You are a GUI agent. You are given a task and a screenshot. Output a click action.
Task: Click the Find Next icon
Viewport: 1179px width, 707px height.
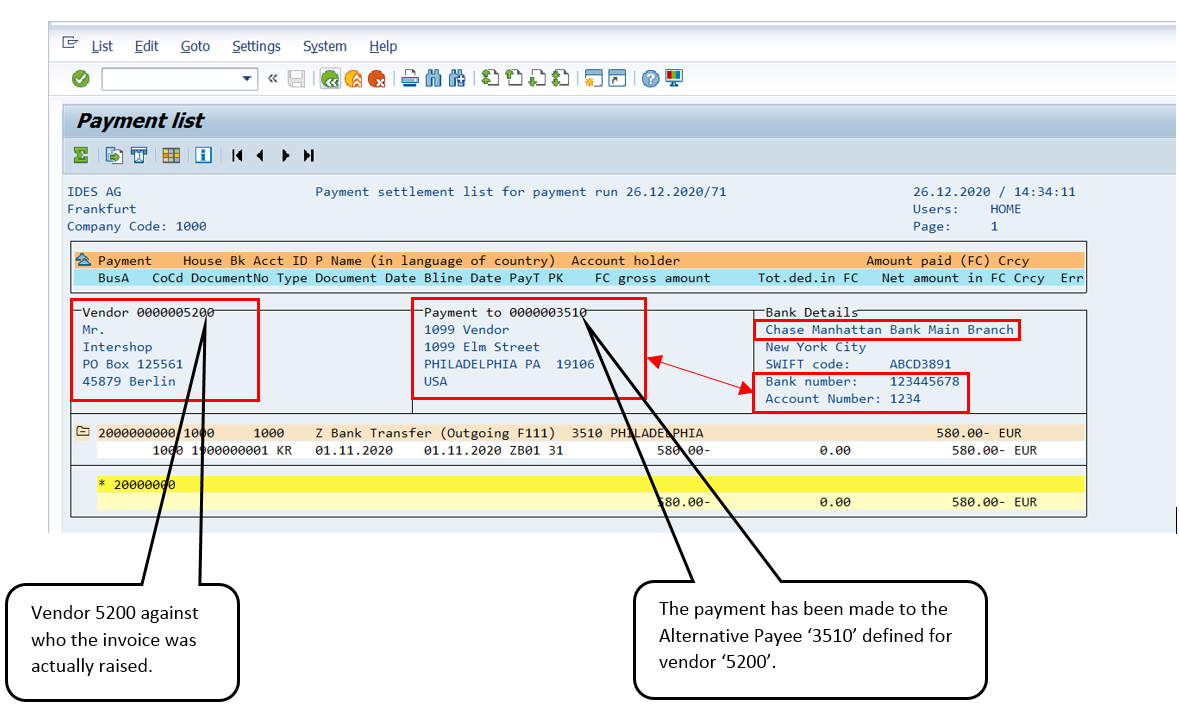pyautogui.click(x=457, y=78)
